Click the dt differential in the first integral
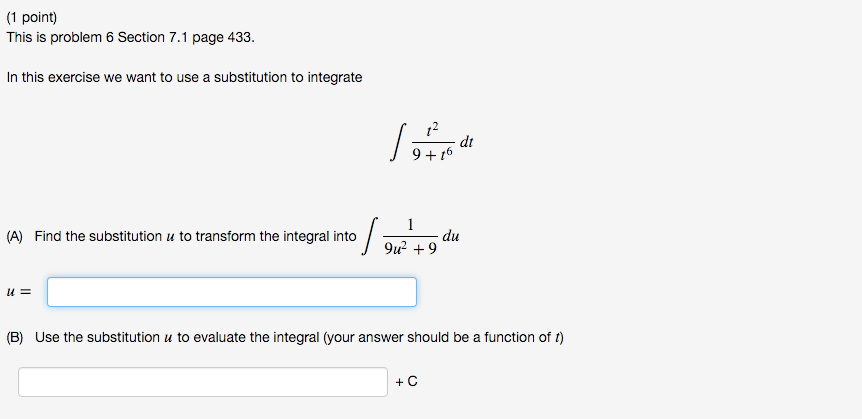 click(x=466, y=142)
